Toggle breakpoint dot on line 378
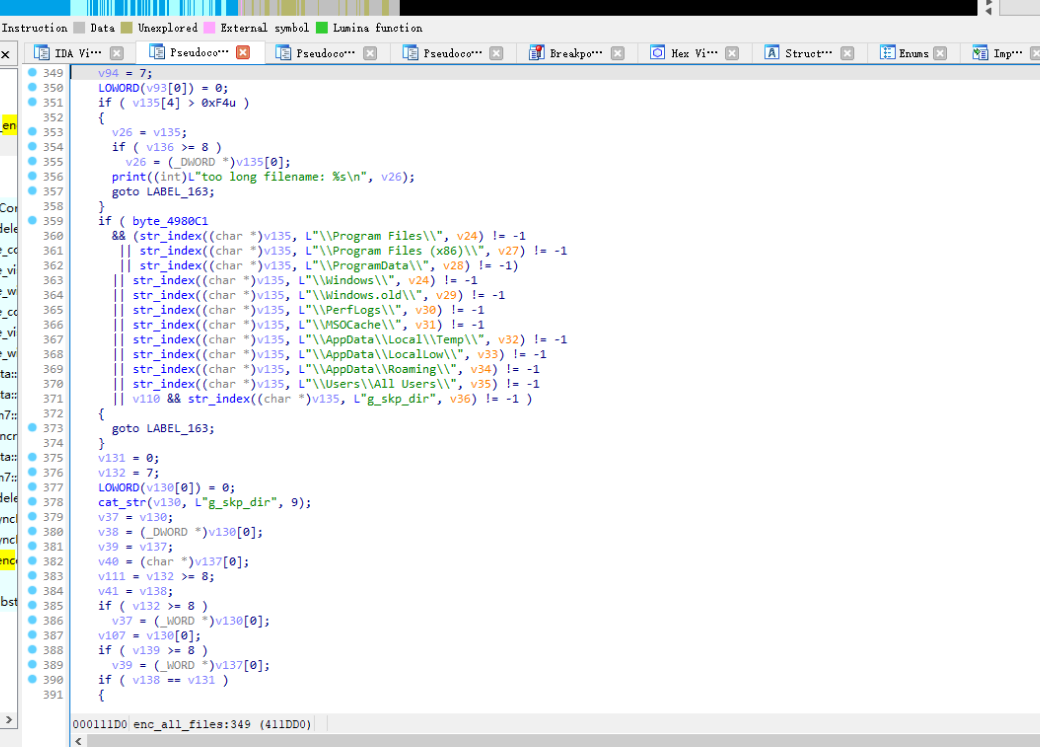The width and height of the screenshot is (1040, 747). (x=32, y=502)
